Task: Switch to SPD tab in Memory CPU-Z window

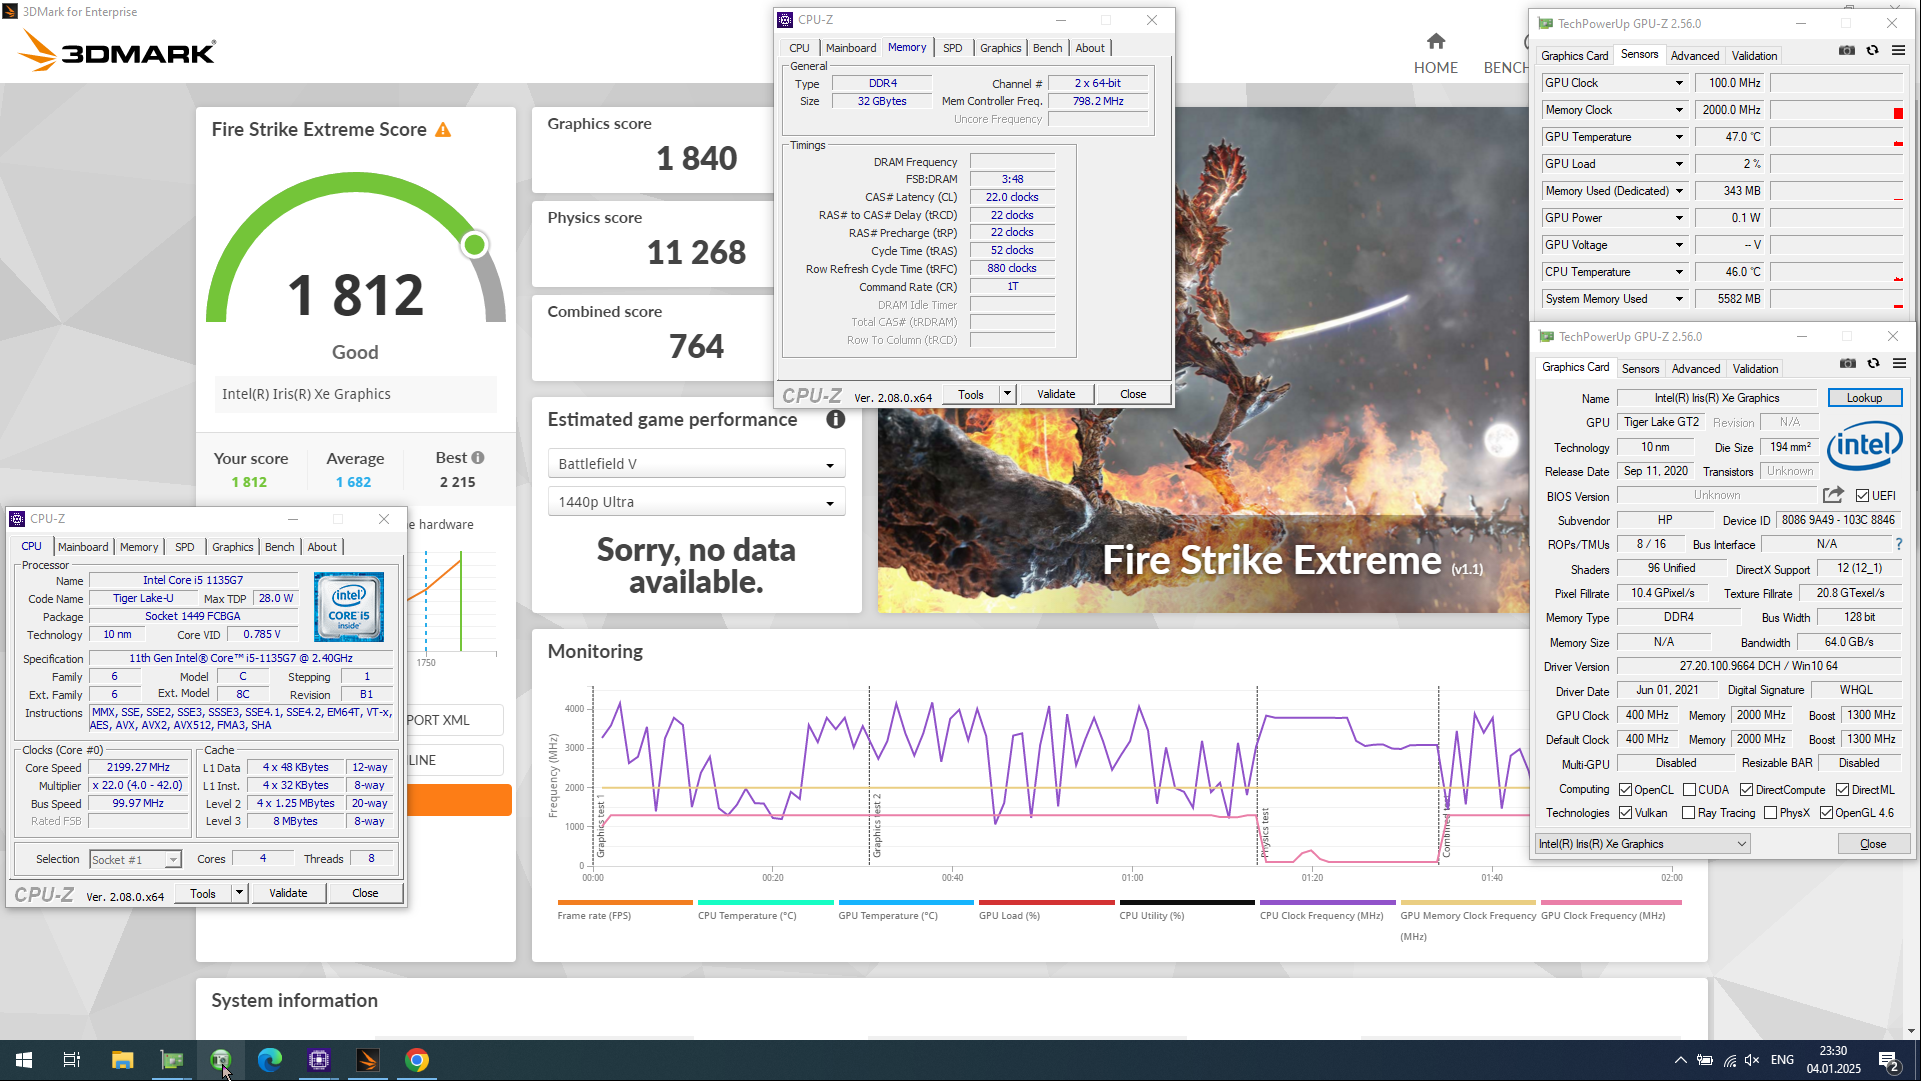Action: (x=952, y=48)
